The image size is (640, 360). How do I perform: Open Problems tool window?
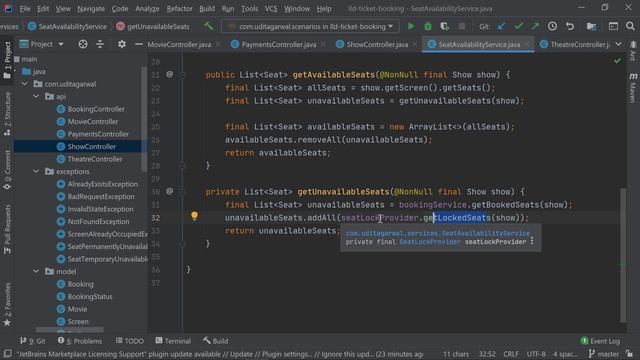tap(80, 341)
